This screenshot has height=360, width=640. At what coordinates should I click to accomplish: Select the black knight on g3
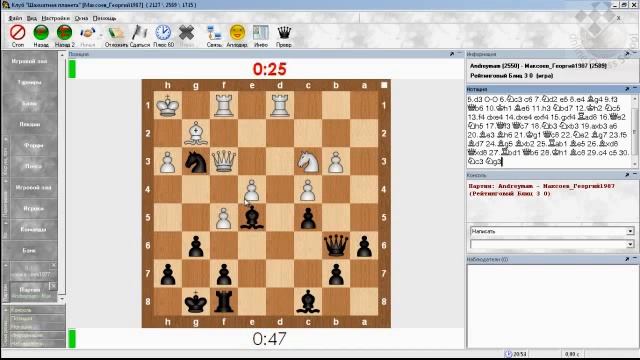point(196,161)
